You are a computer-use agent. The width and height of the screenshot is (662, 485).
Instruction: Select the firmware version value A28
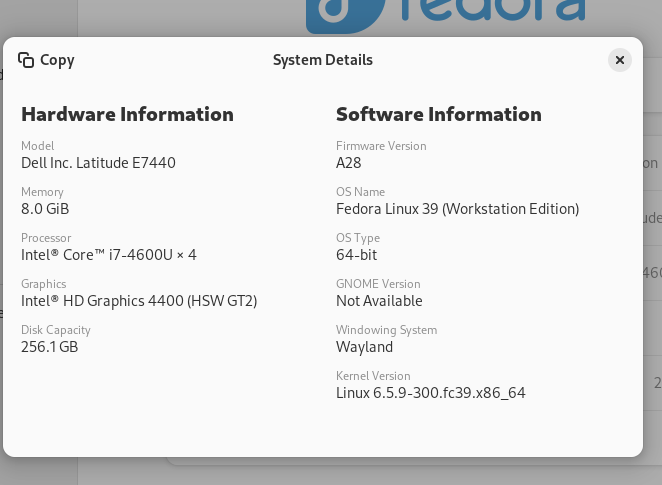349,163
